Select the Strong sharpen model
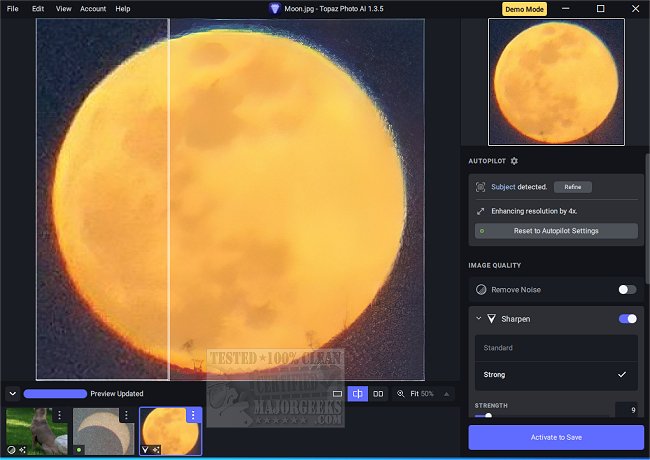This screenshot has width=650, height=460. 556,375
